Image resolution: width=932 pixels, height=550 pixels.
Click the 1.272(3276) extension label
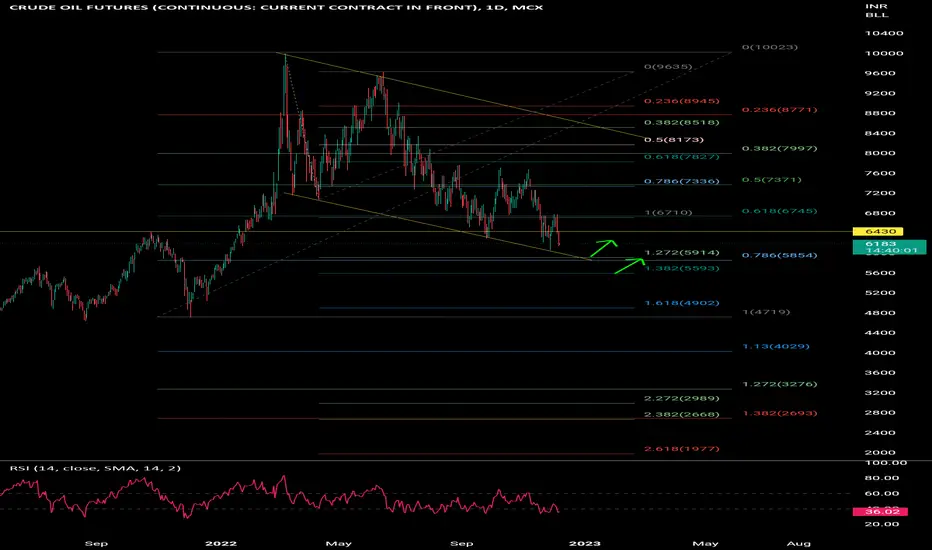779,384
